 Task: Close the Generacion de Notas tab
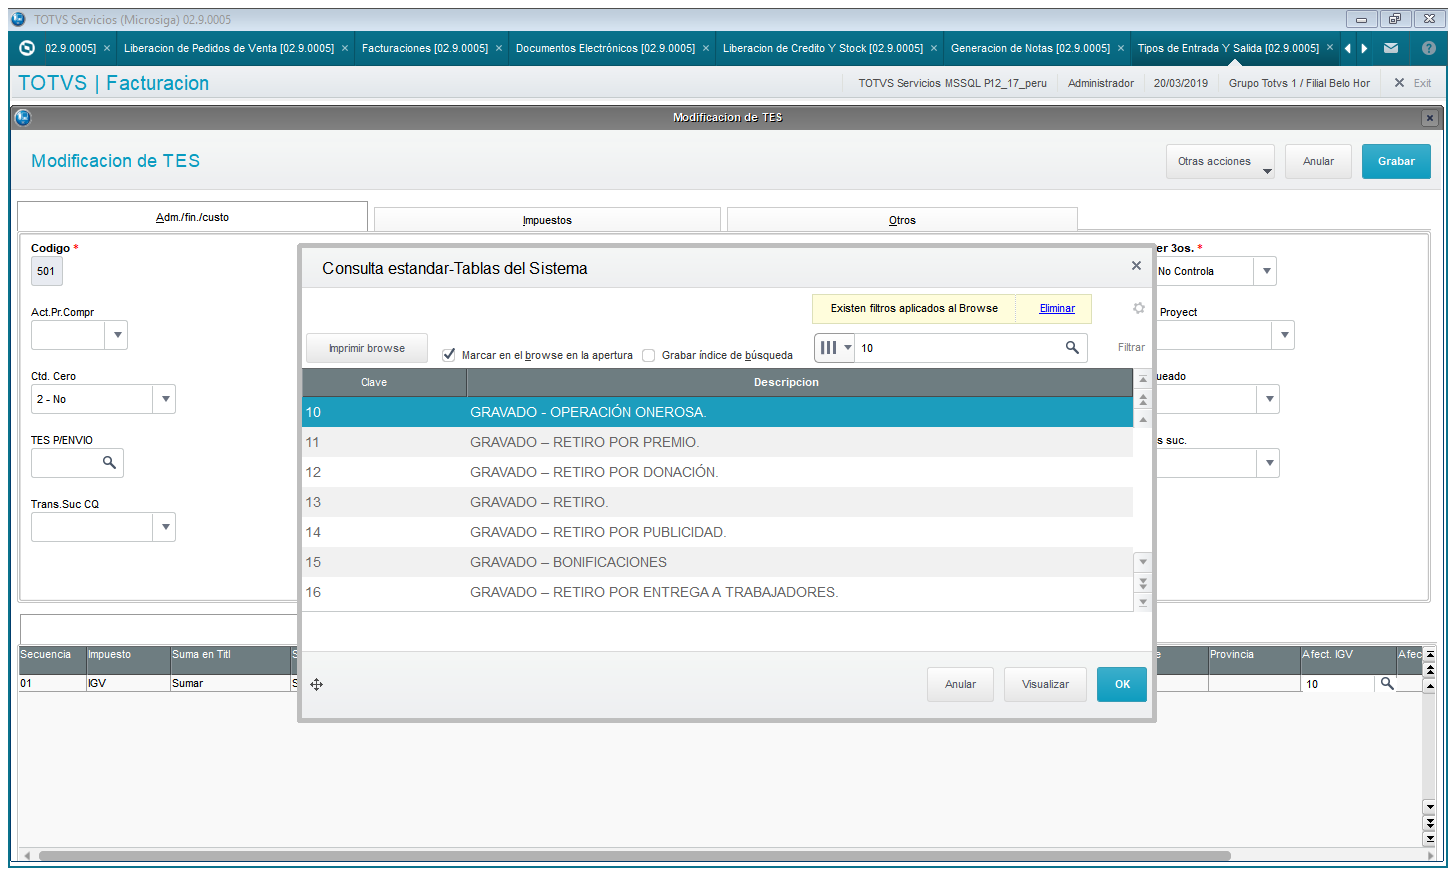1121,48
